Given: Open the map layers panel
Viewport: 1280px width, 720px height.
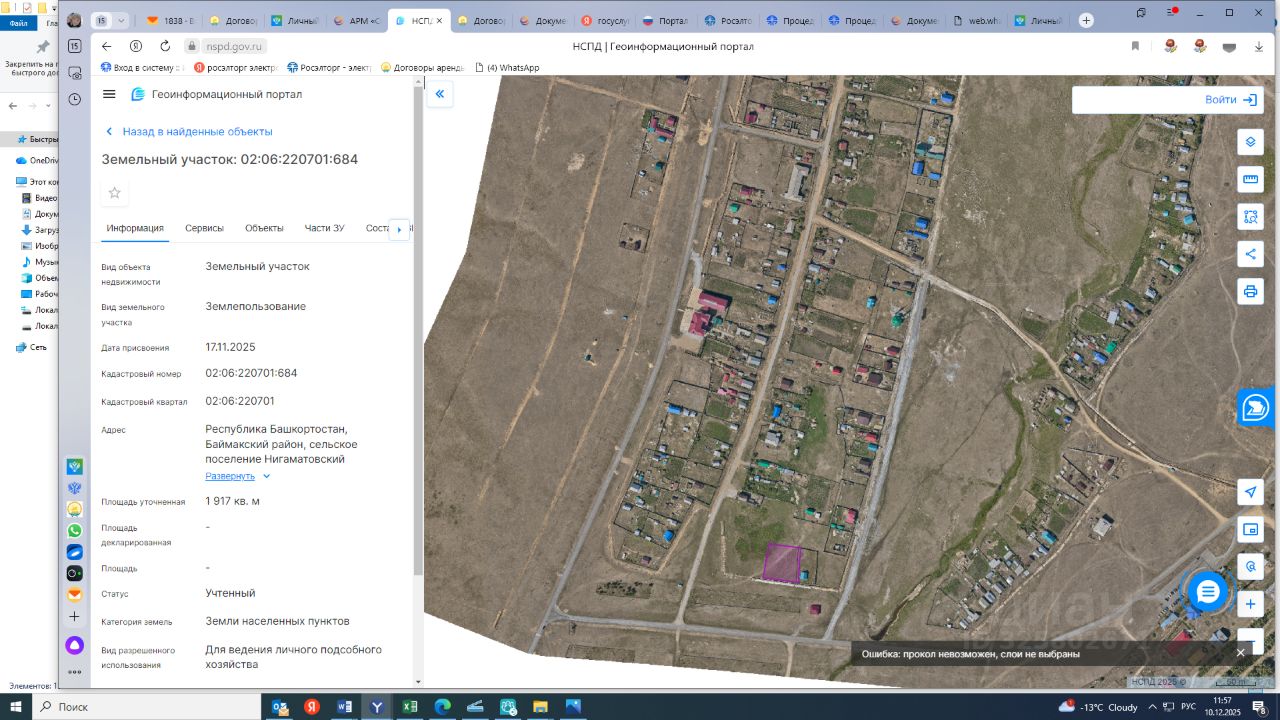Looking at the screenshot, I should [1250, 142].
